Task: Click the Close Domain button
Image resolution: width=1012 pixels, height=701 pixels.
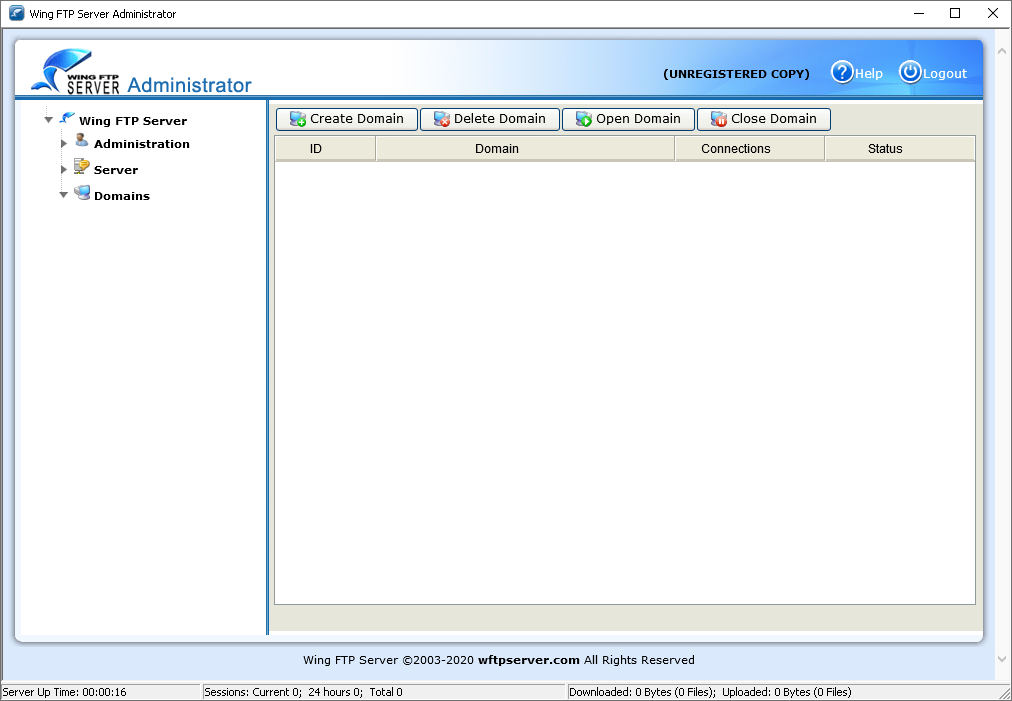Action: pos(764,119)
